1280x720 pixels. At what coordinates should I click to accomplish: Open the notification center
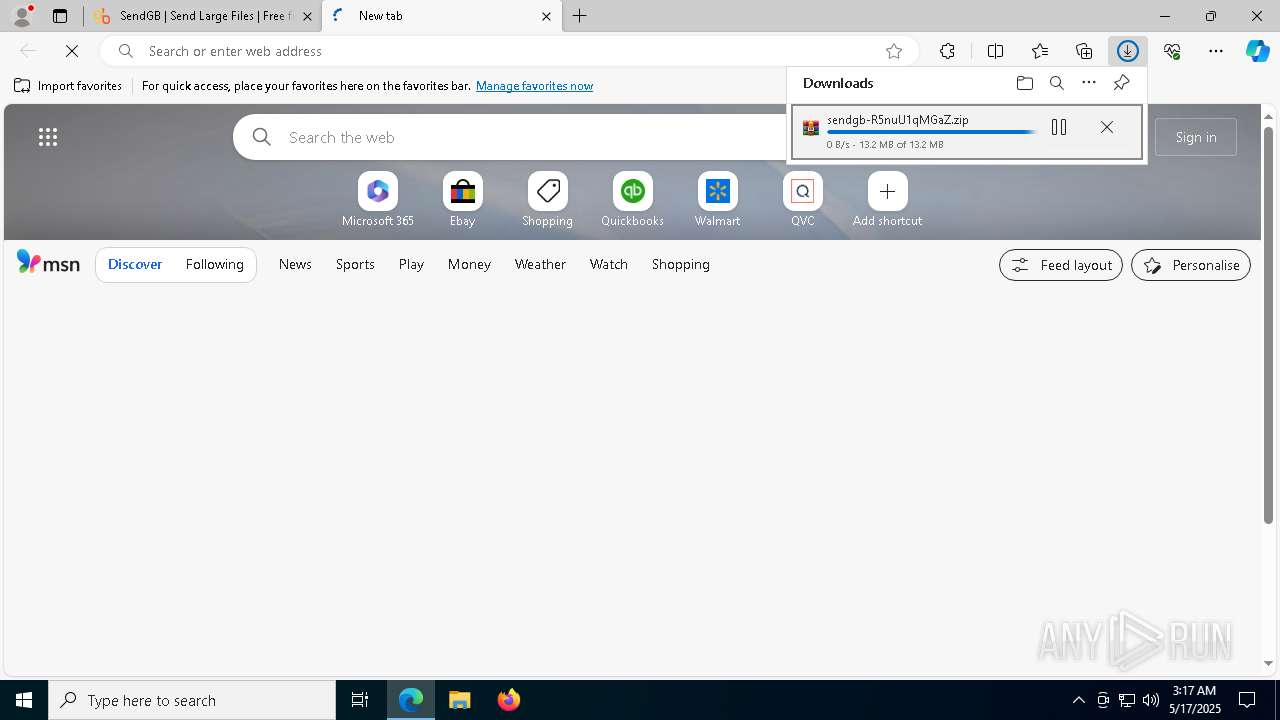[1247, 700]
